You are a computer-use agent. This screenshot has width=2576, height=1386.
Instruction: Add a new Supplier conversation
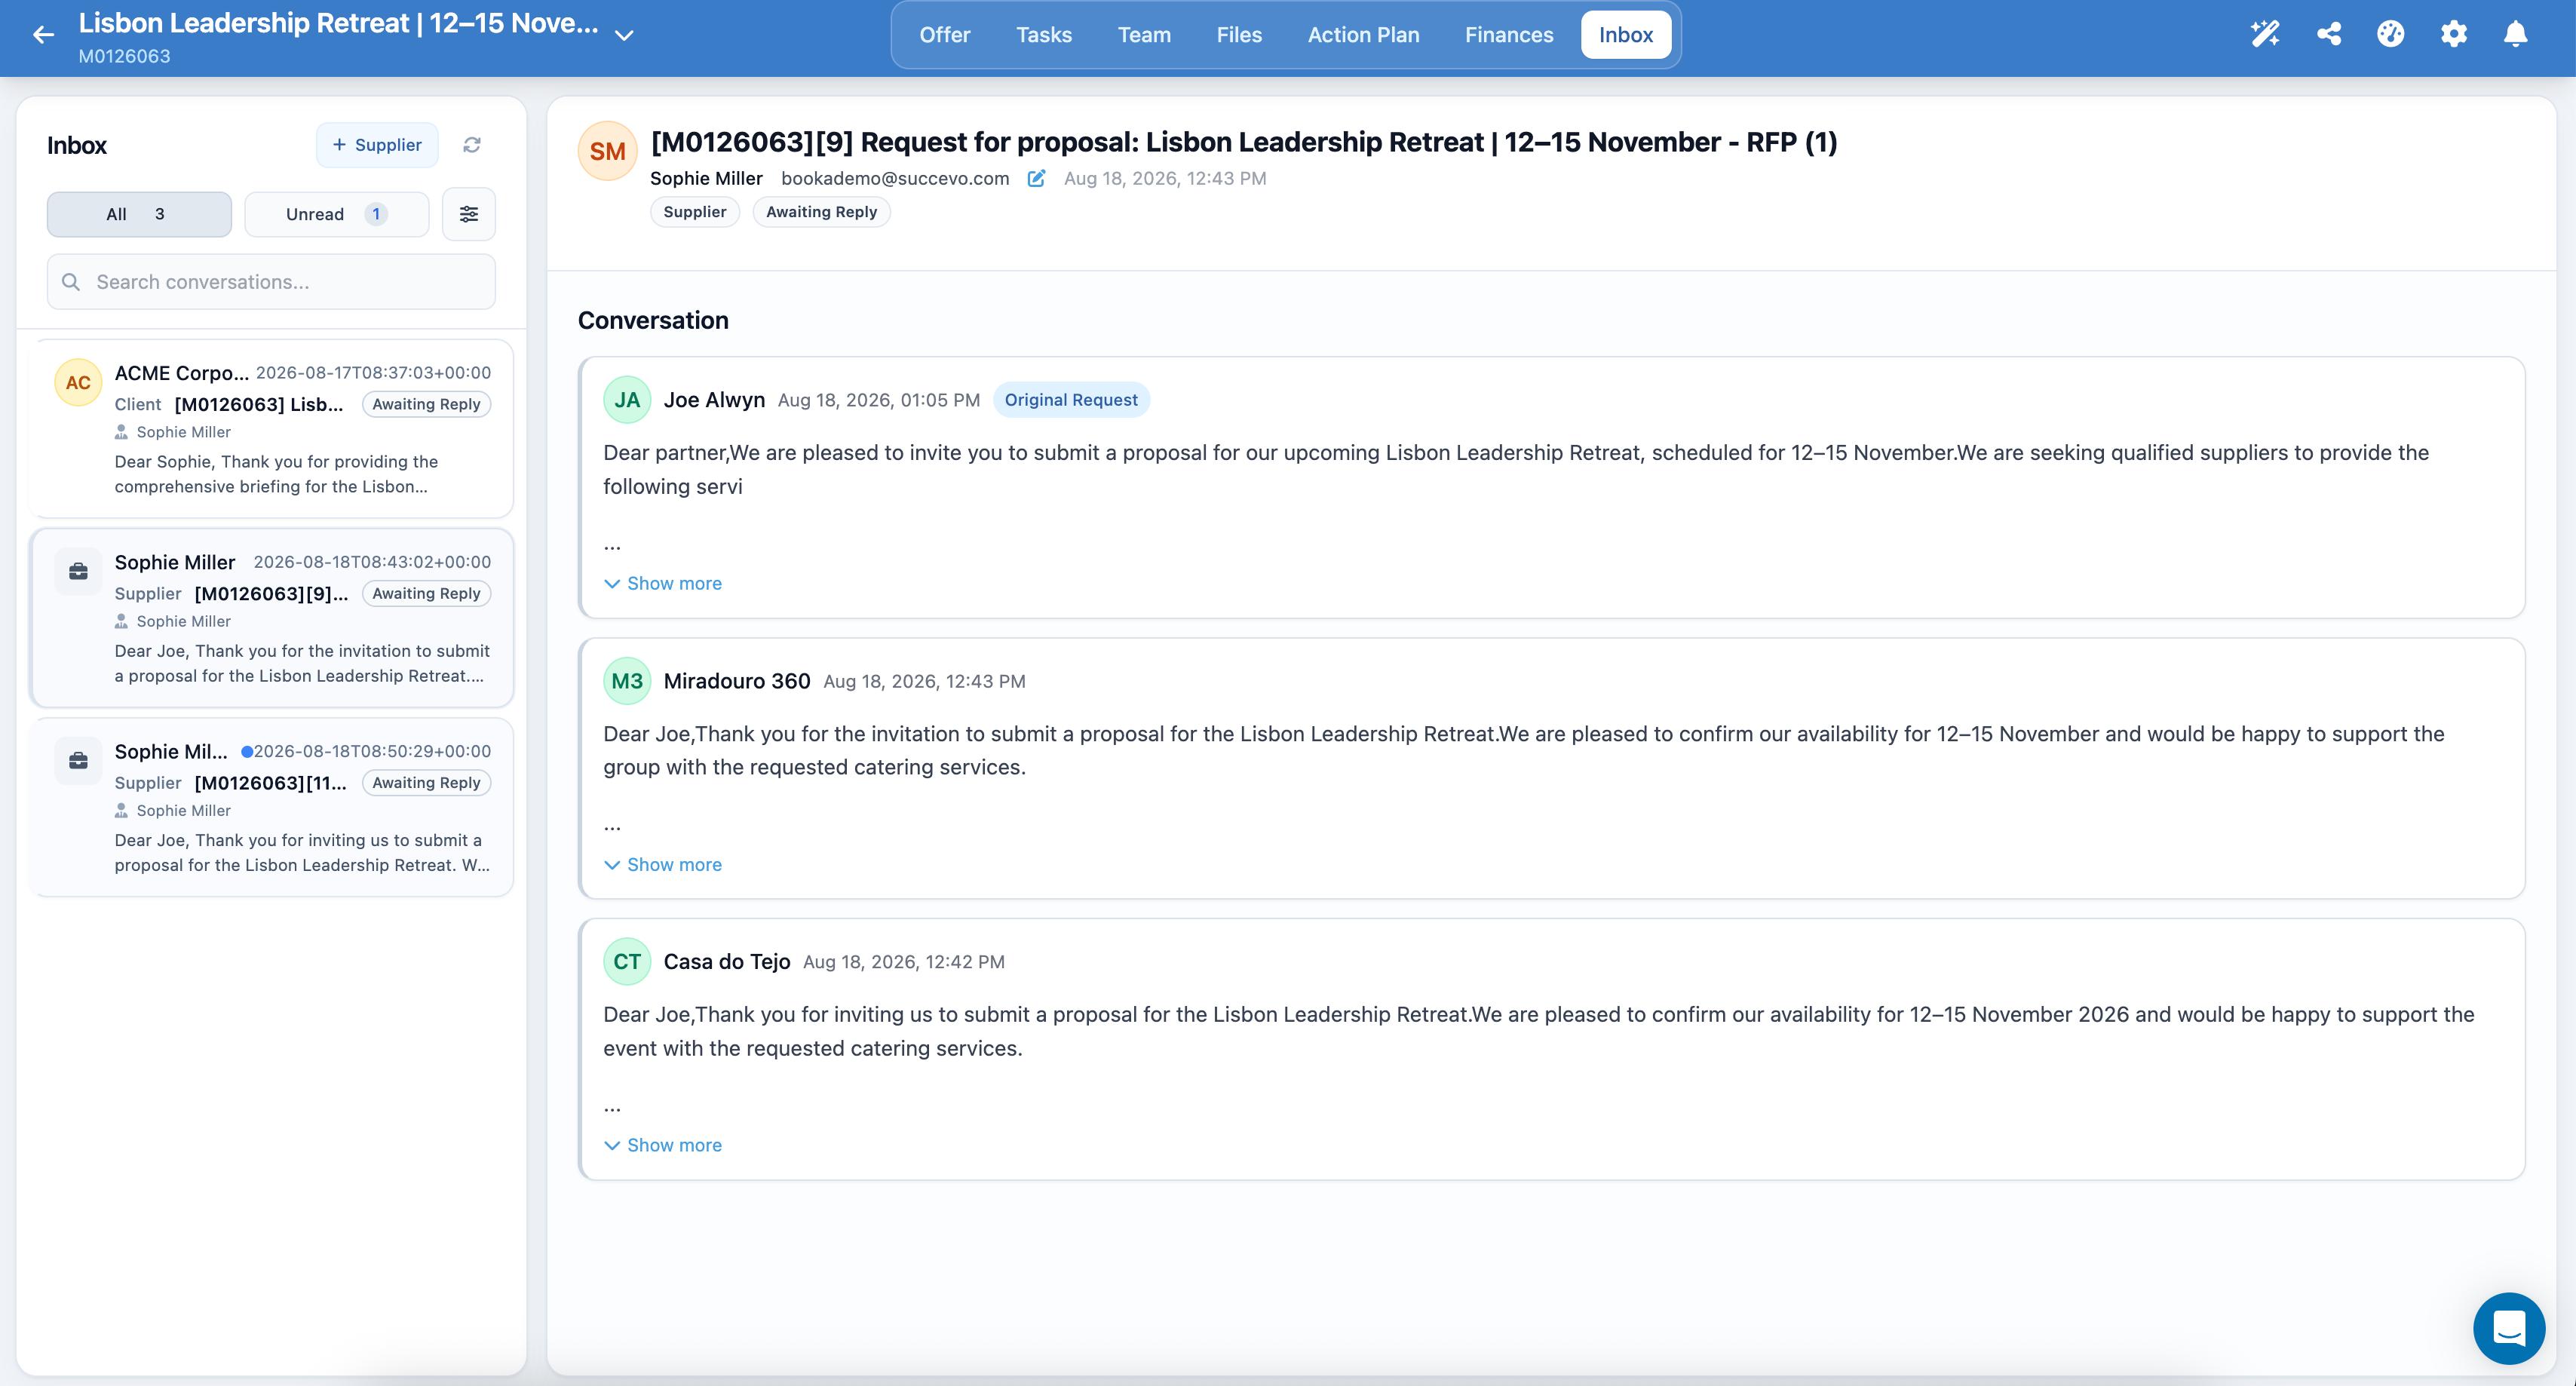[377, 145]
